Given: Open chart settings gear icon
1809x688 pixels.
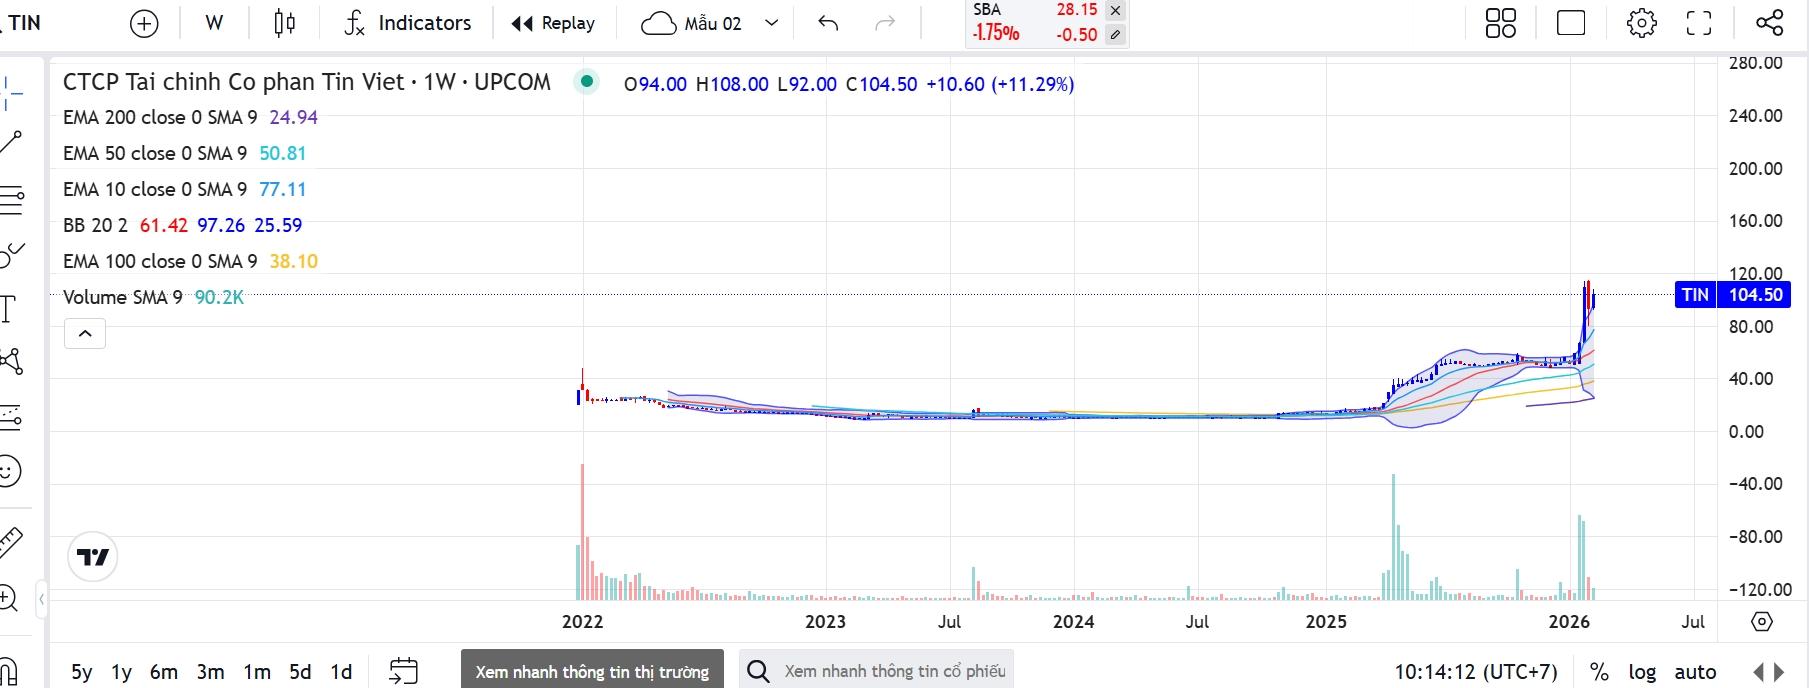Looking at the screenshot, I should pos(1641,23).
